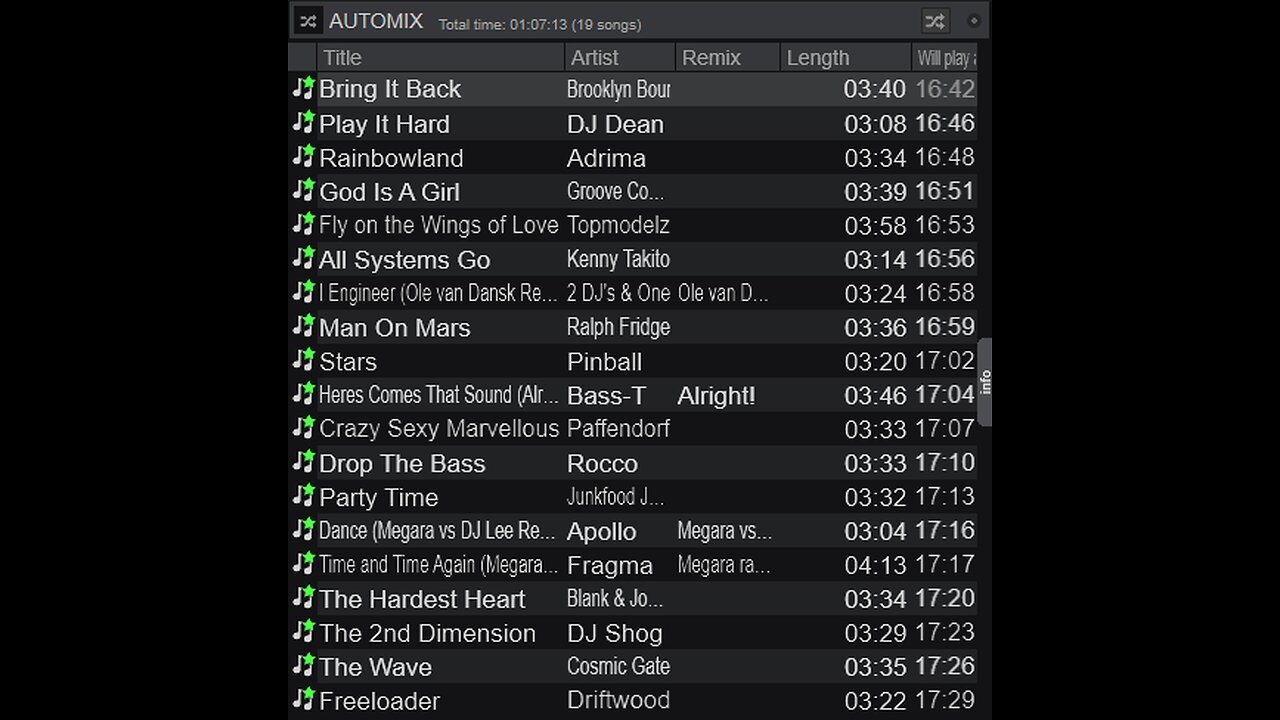
Task: Sort by the Length column header
Action: click(846, 58)
